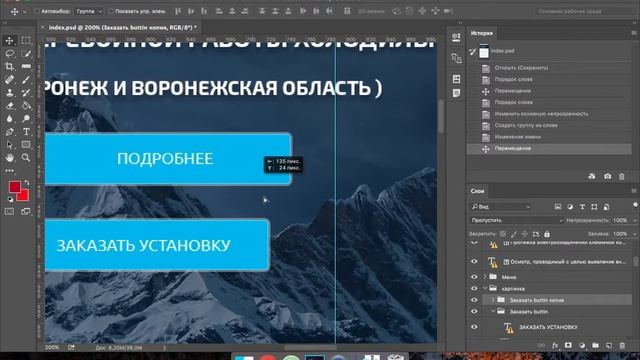Open the Edit Toolbar three-dots menu
The width and height of the screenshot is (640, 360).
tap(9, 171)
